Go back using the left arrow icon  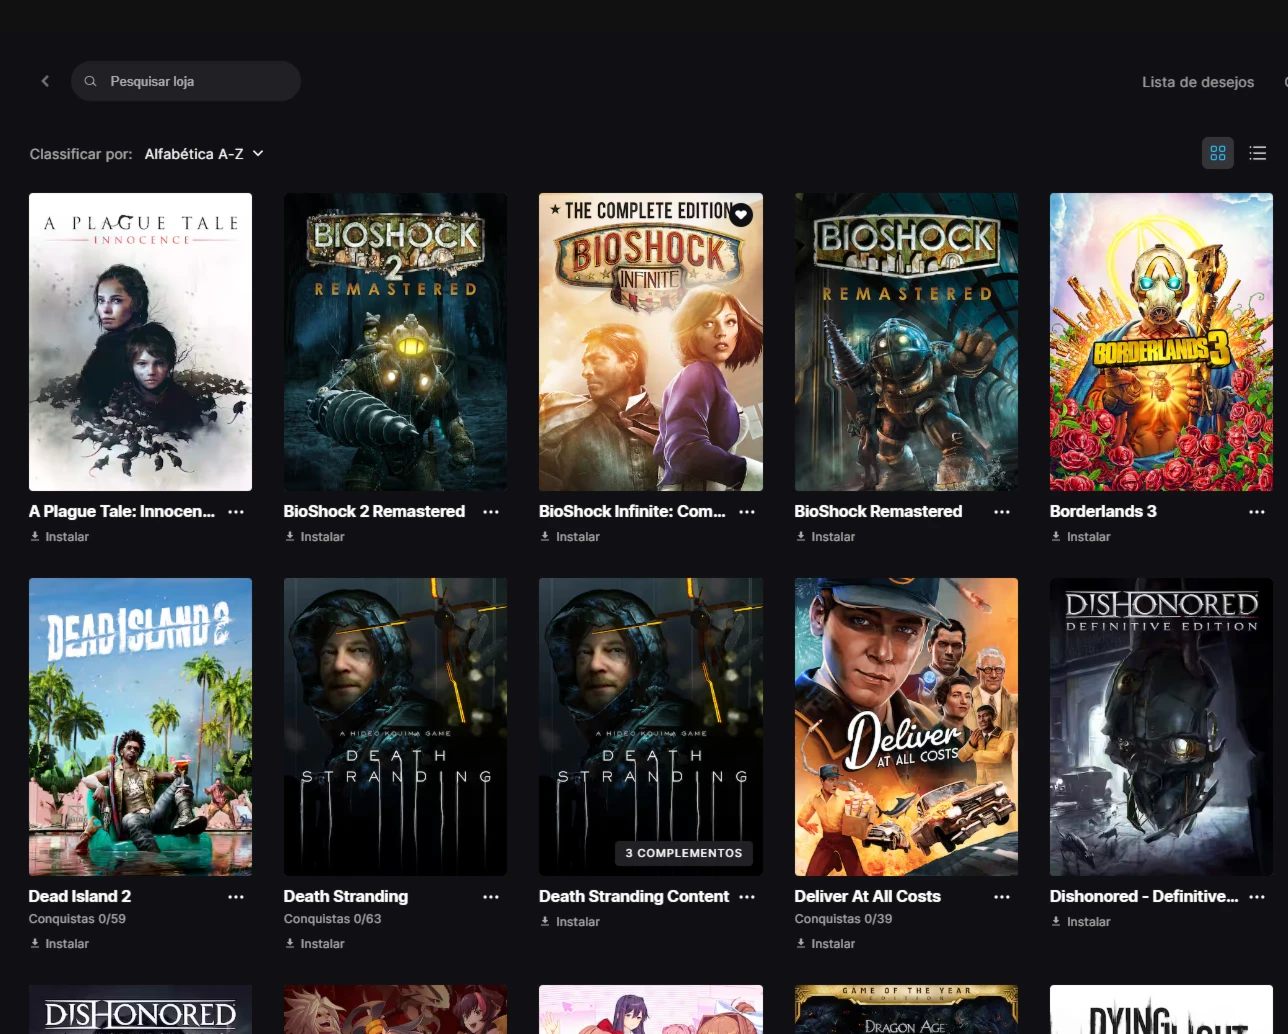tap(45, 81)
